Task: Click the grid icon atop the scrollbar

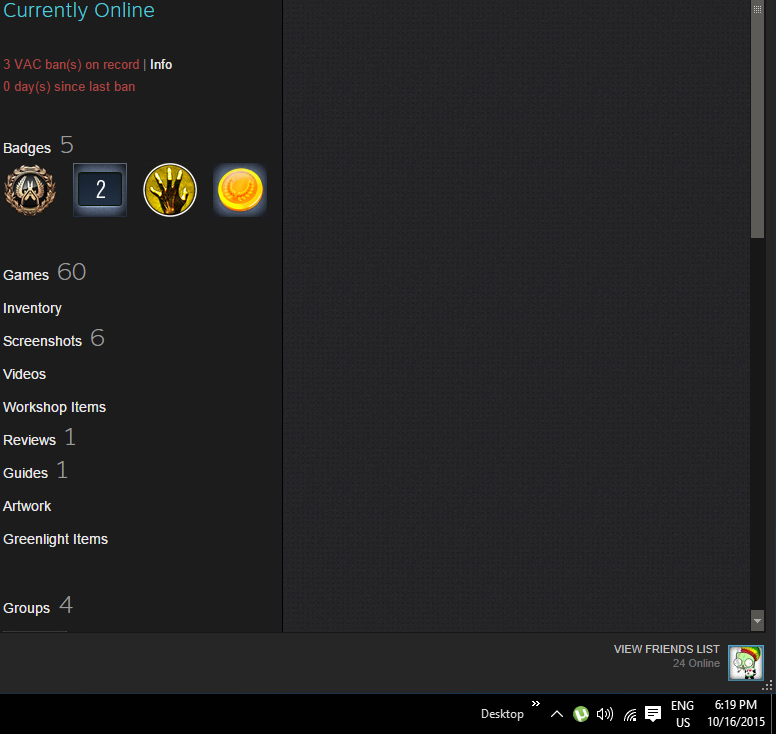Action: (757, 9)
